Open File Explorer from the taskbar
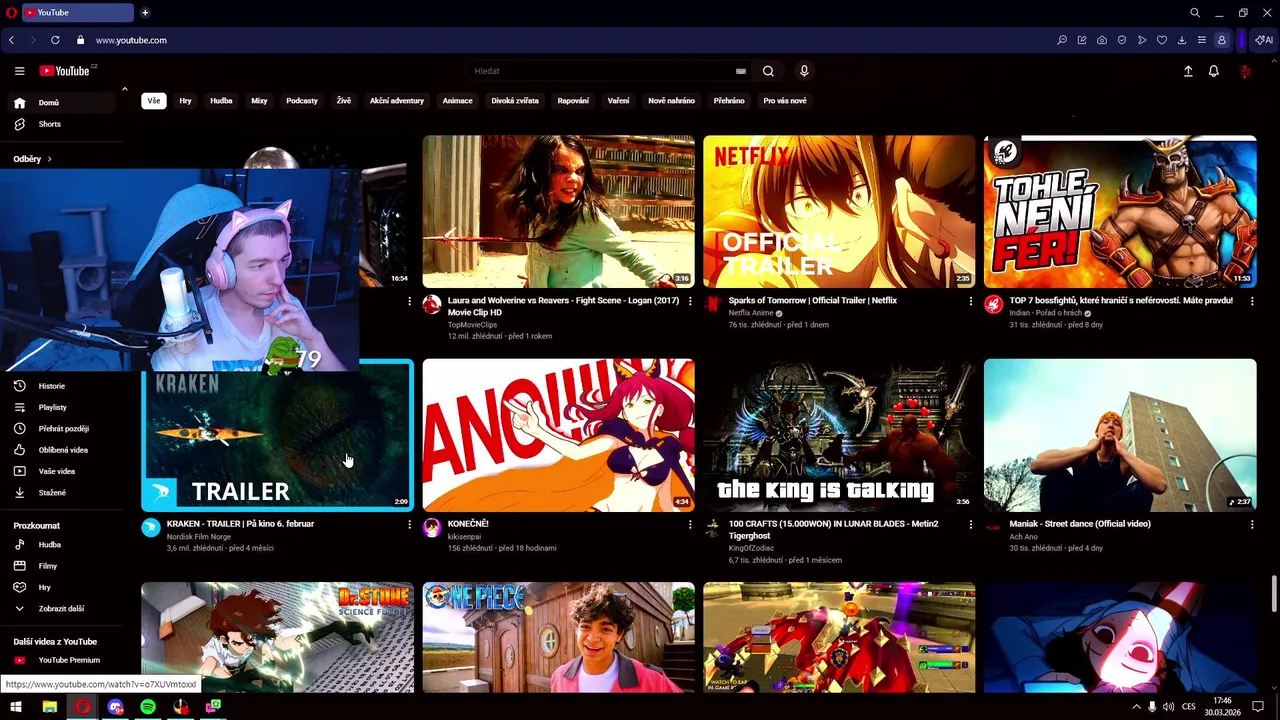 [49, 707]
